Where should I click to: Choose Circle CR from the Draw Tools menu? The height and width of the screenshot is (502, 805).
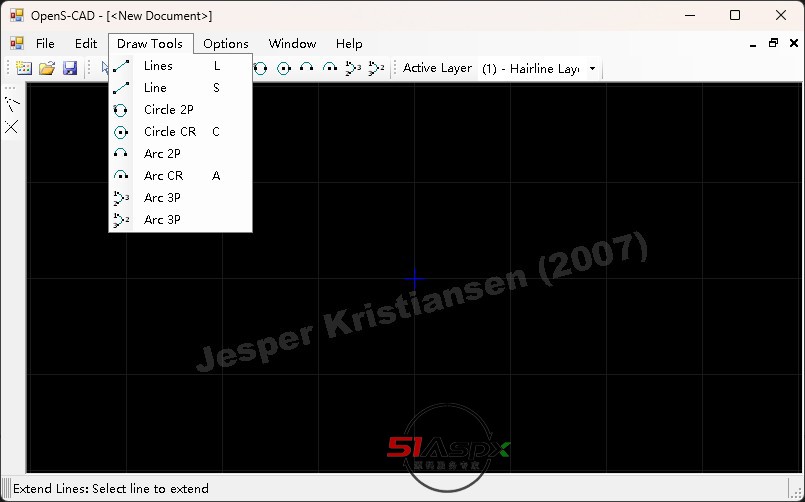pyautogui.click(x=180, y=132)
